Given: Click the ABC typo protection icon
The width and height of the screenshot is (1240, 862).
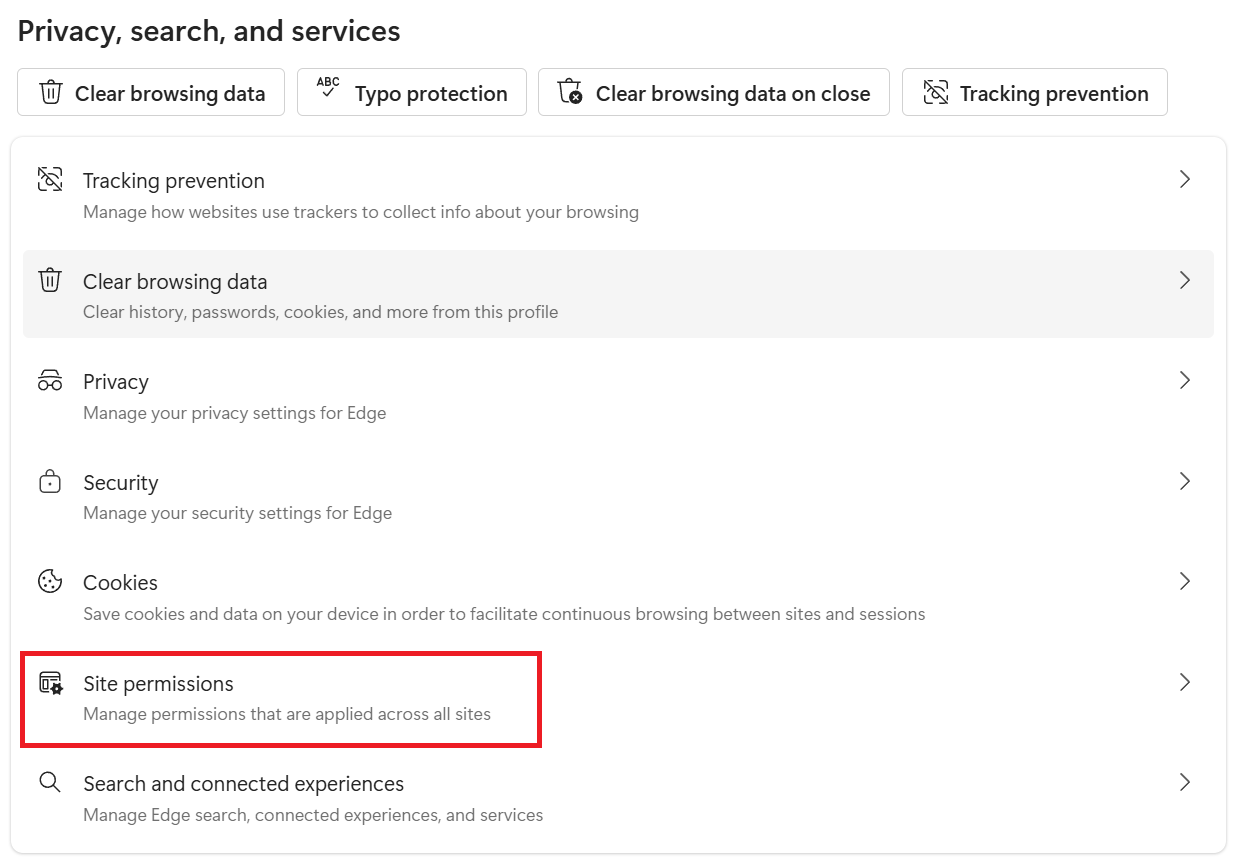Looking at the screenshot, I should (x=328, y=88).
